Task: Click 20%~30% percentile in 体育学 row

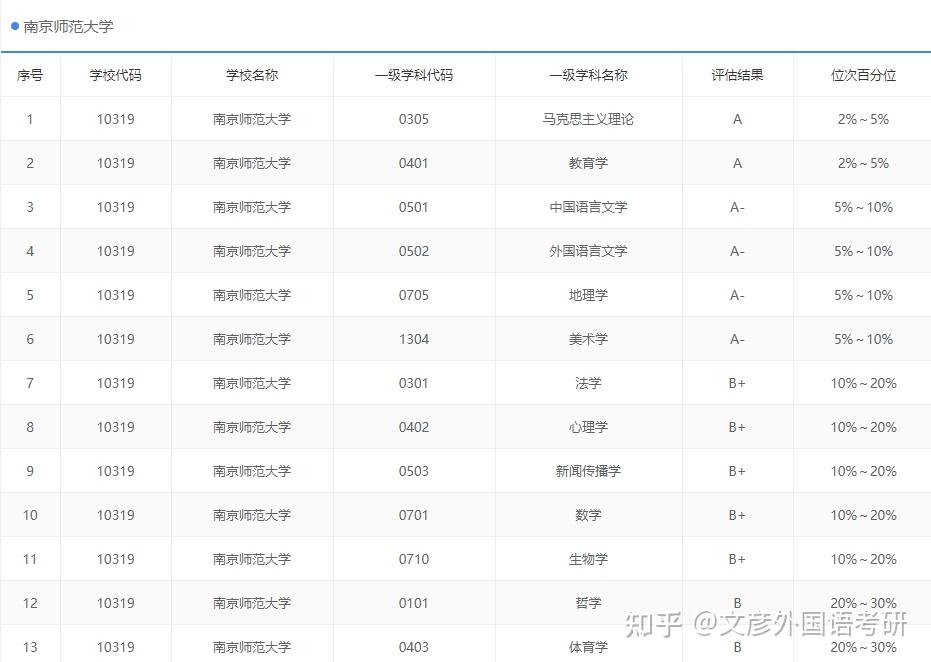Action: click(x=863, y=647)
